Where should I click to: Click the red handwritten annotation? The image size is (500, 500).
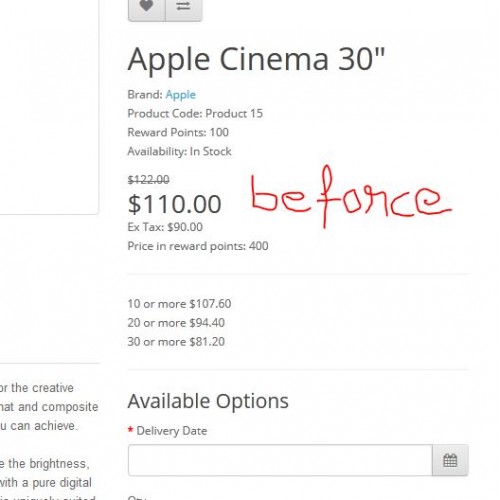pyautogui.click(x=351, y=197)
